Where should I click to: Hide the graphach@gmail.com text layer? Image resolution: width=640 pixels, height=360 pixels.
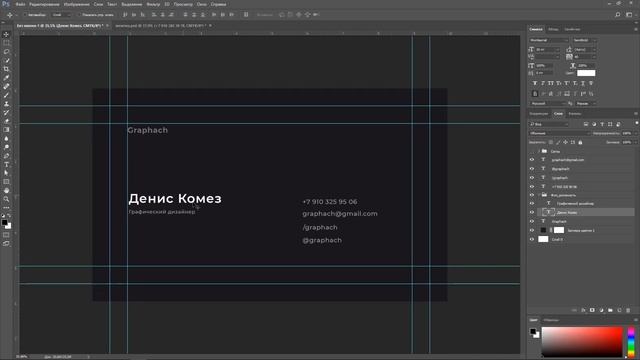(532, 160)
